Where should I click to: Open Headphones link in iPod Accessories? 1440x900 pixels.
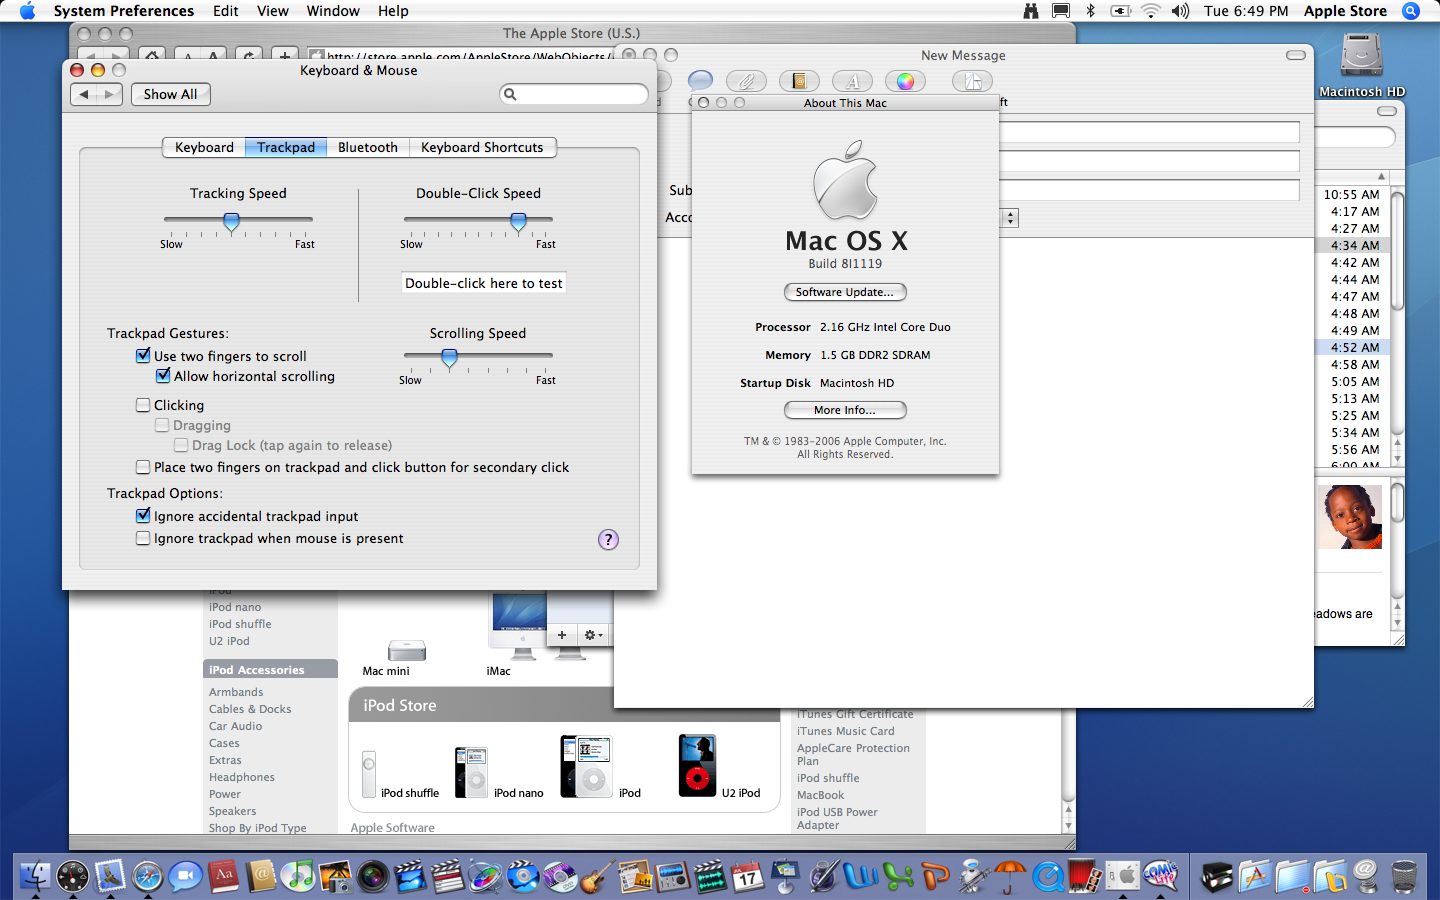(x=242, y=777)
